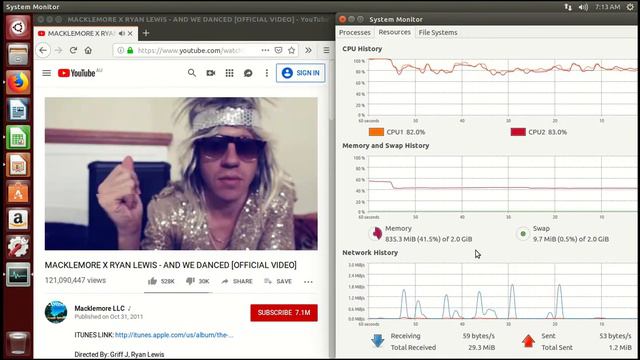Open page actions three-dot menu
Screen dimensions: 640x360
pyautogui.click(x=265, y=50)
